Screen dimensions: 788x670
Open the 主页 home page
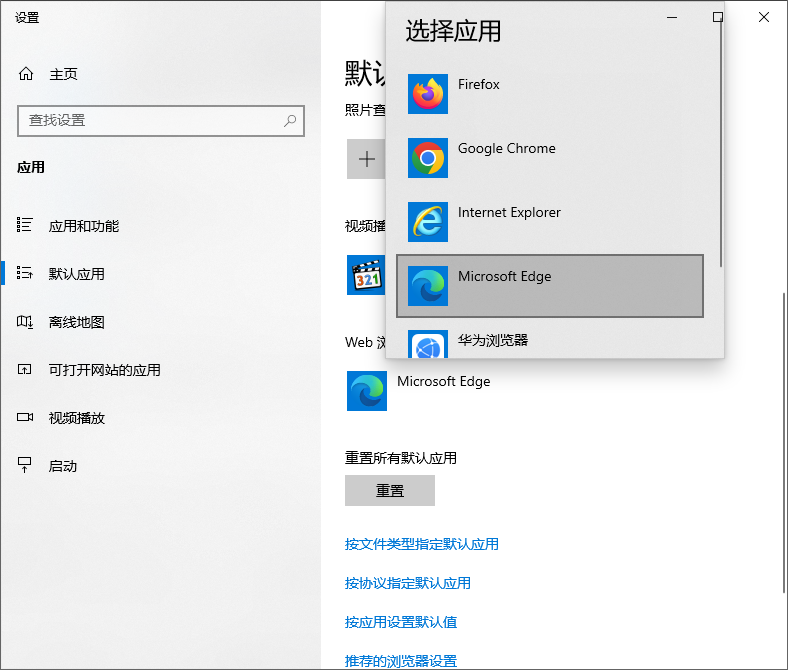64,74
